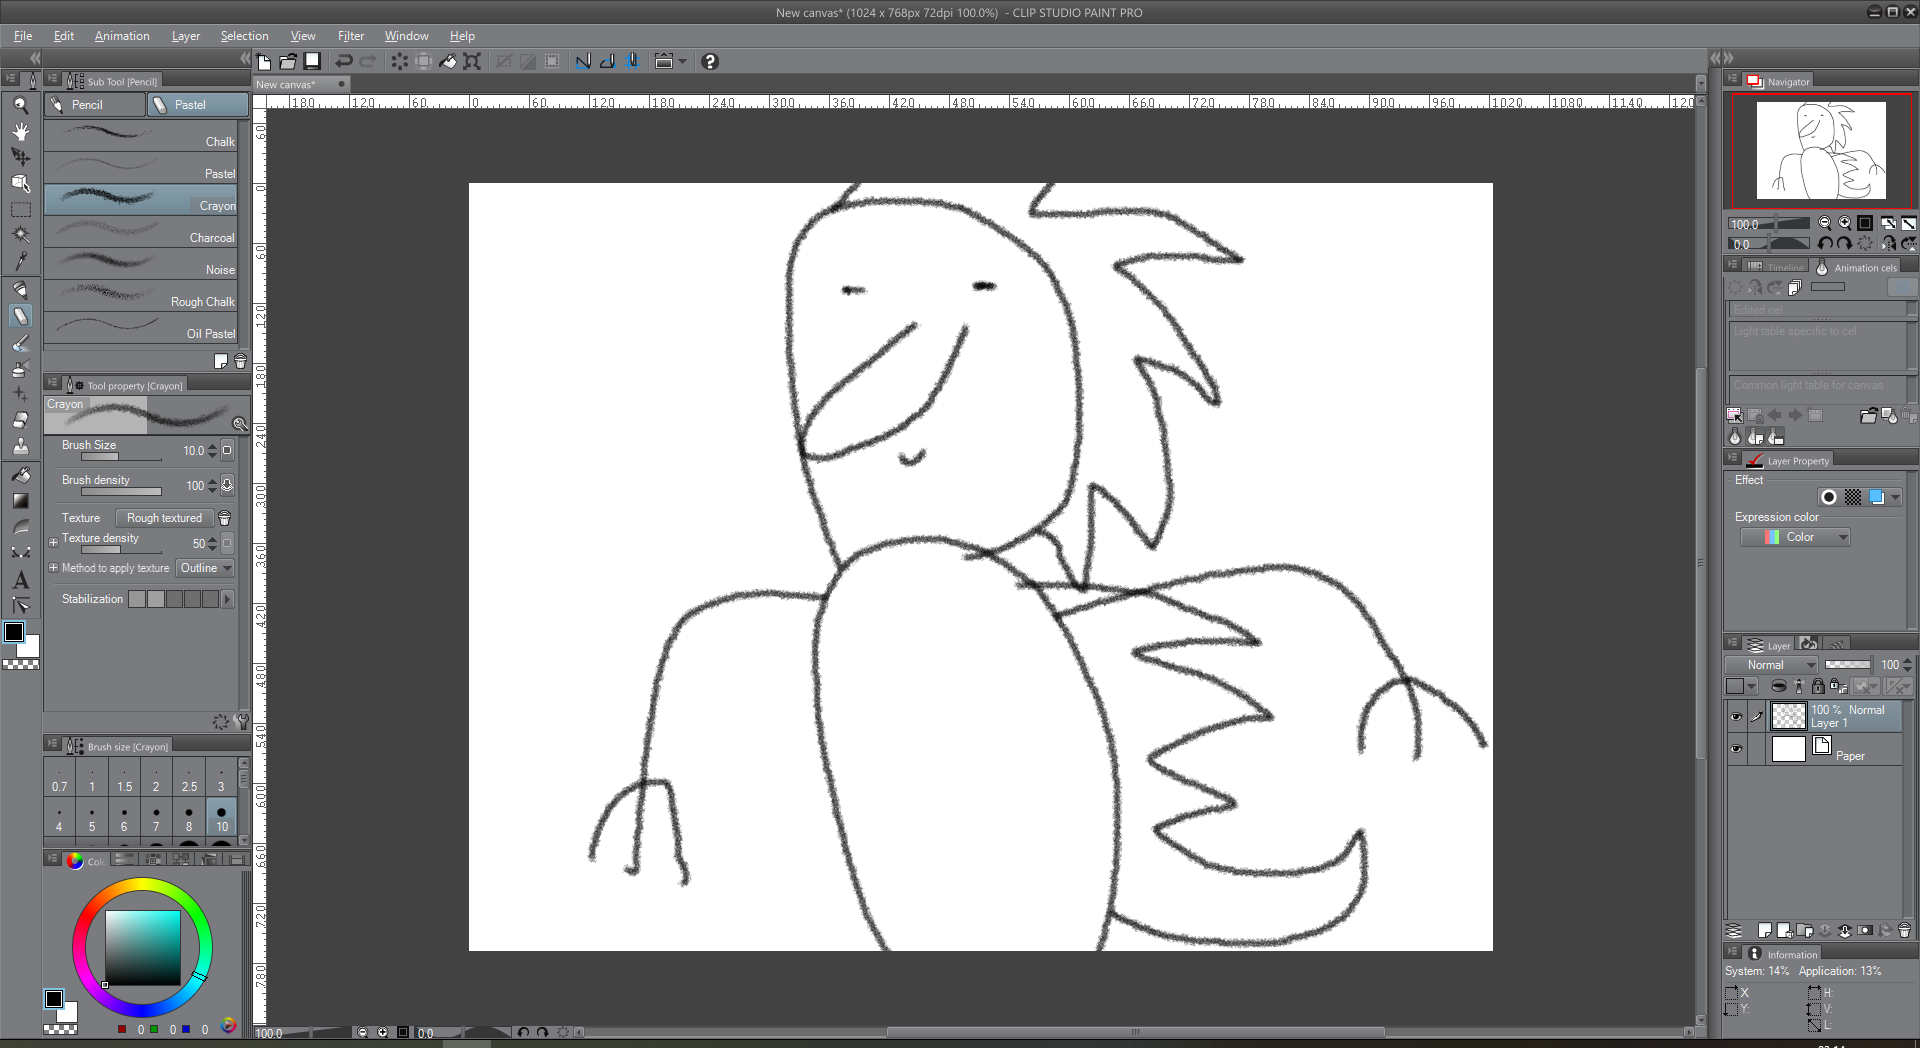Click the Scale/Rotate transform icon in the command bar
The height and width of the screenshot is (1048, 1920).
[472, 62]
